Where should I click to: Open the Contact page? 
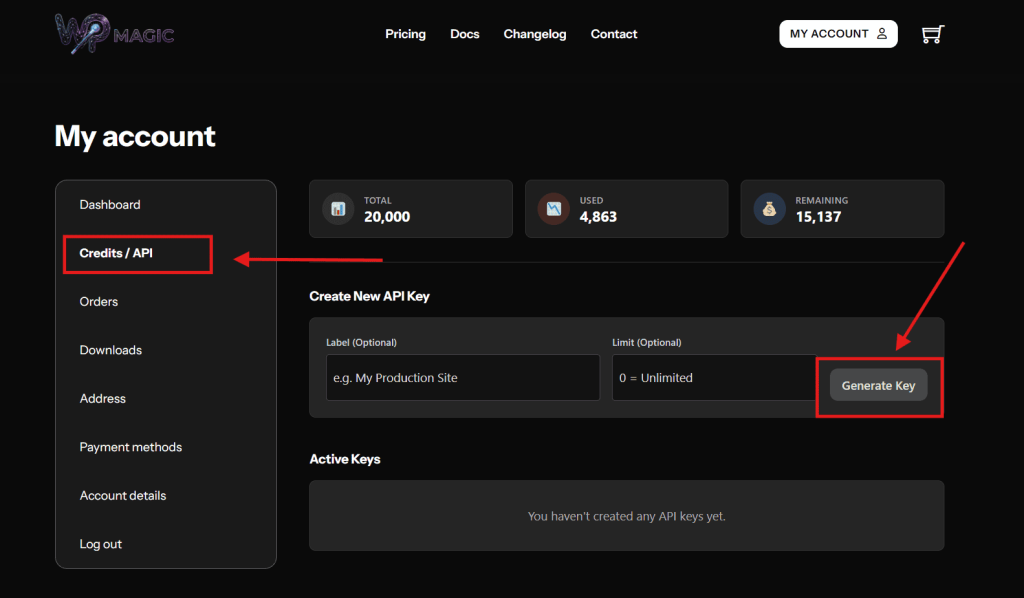click(613, 34)
